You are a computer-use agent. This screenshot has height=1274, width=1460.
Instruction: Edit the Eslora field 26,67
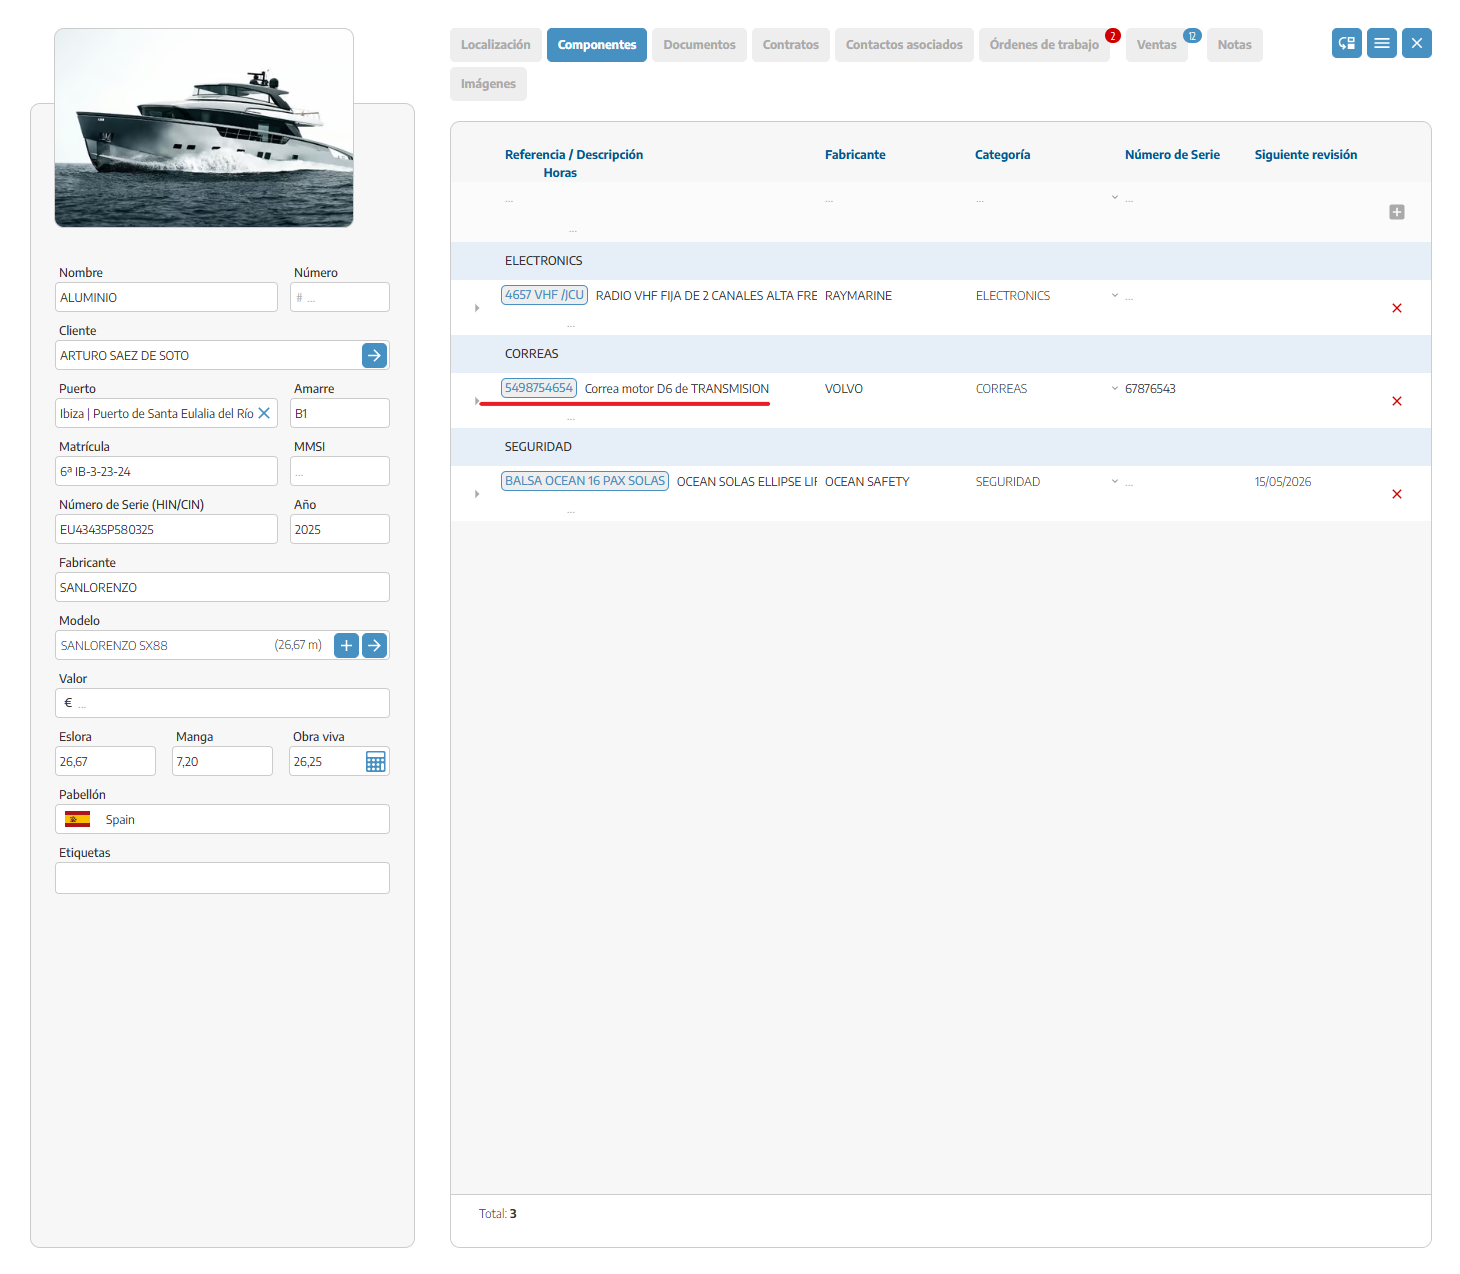105,761
